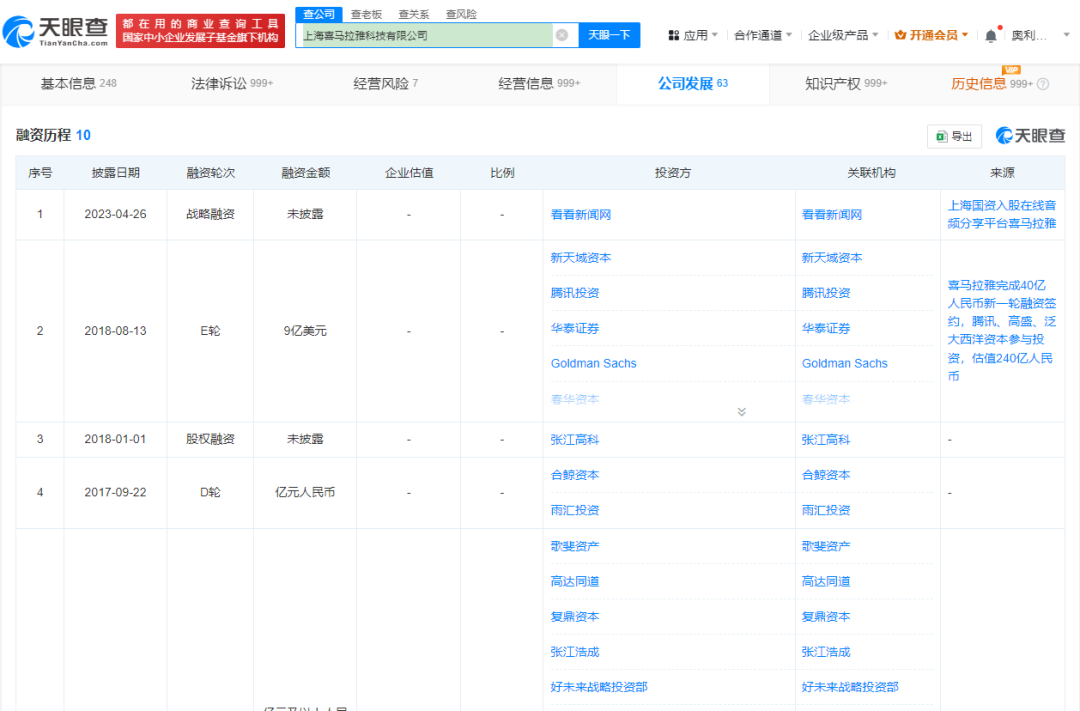The image size is (1080, 711).
Task: Open the 知识产权 tab
Action: 847,83
